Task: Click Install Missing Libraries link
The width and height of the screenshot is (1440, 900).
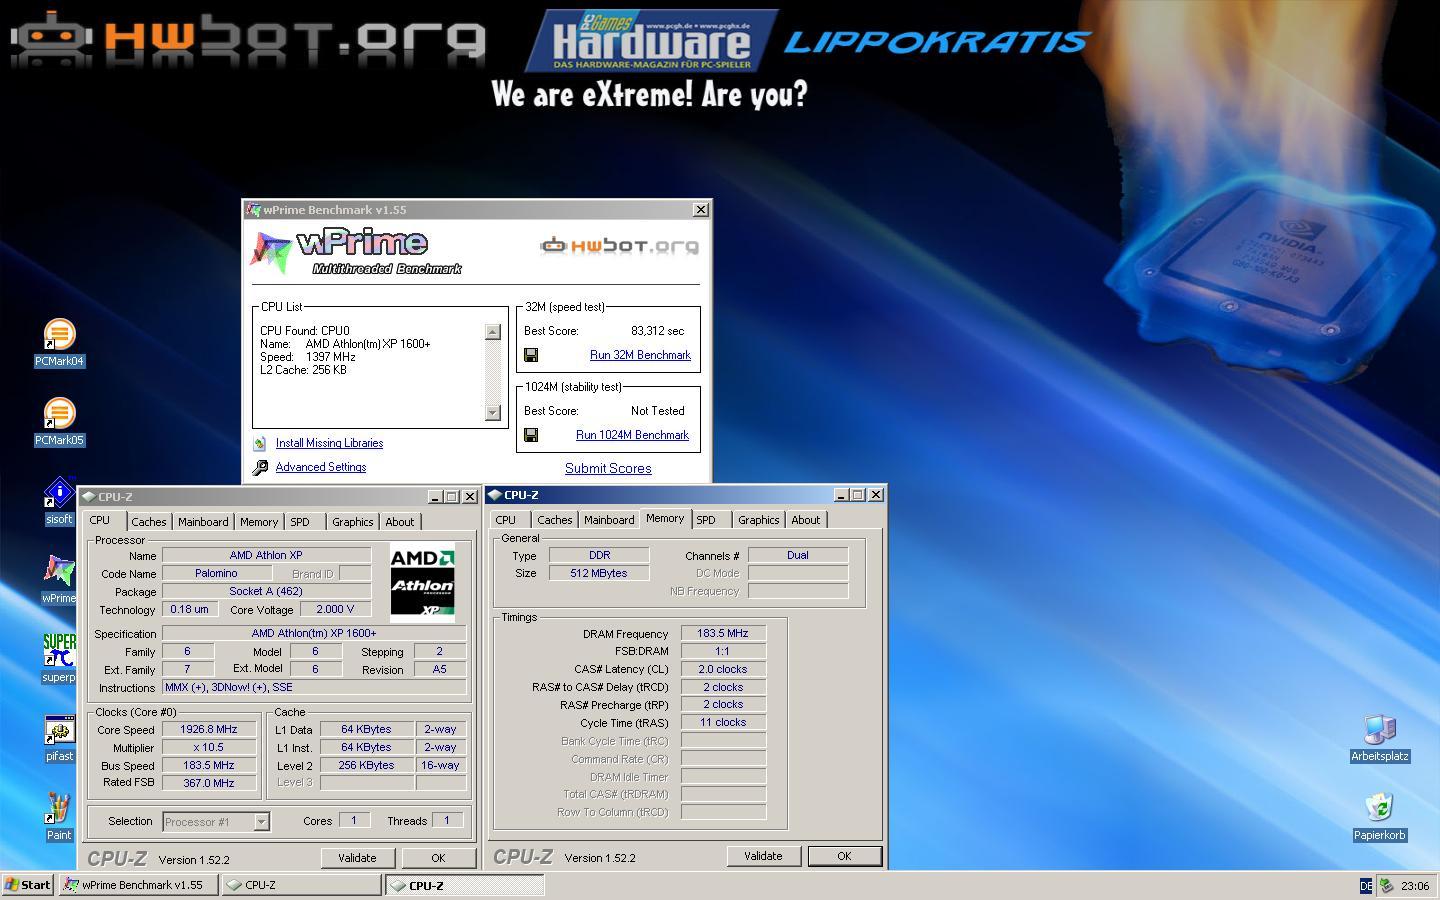Action: tap(329, 443)
